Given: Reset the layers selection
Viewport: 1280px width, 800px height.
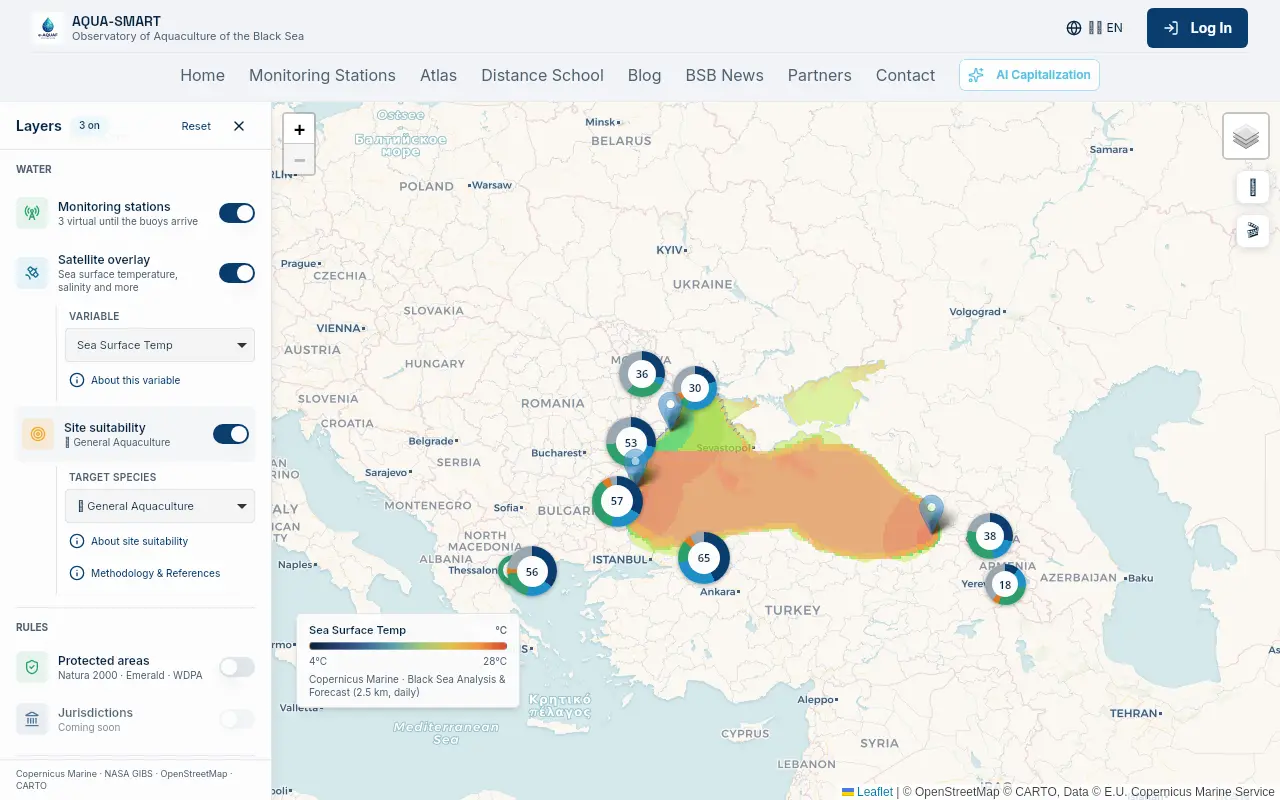Looking at the screenshot, I should pos(196,126).
